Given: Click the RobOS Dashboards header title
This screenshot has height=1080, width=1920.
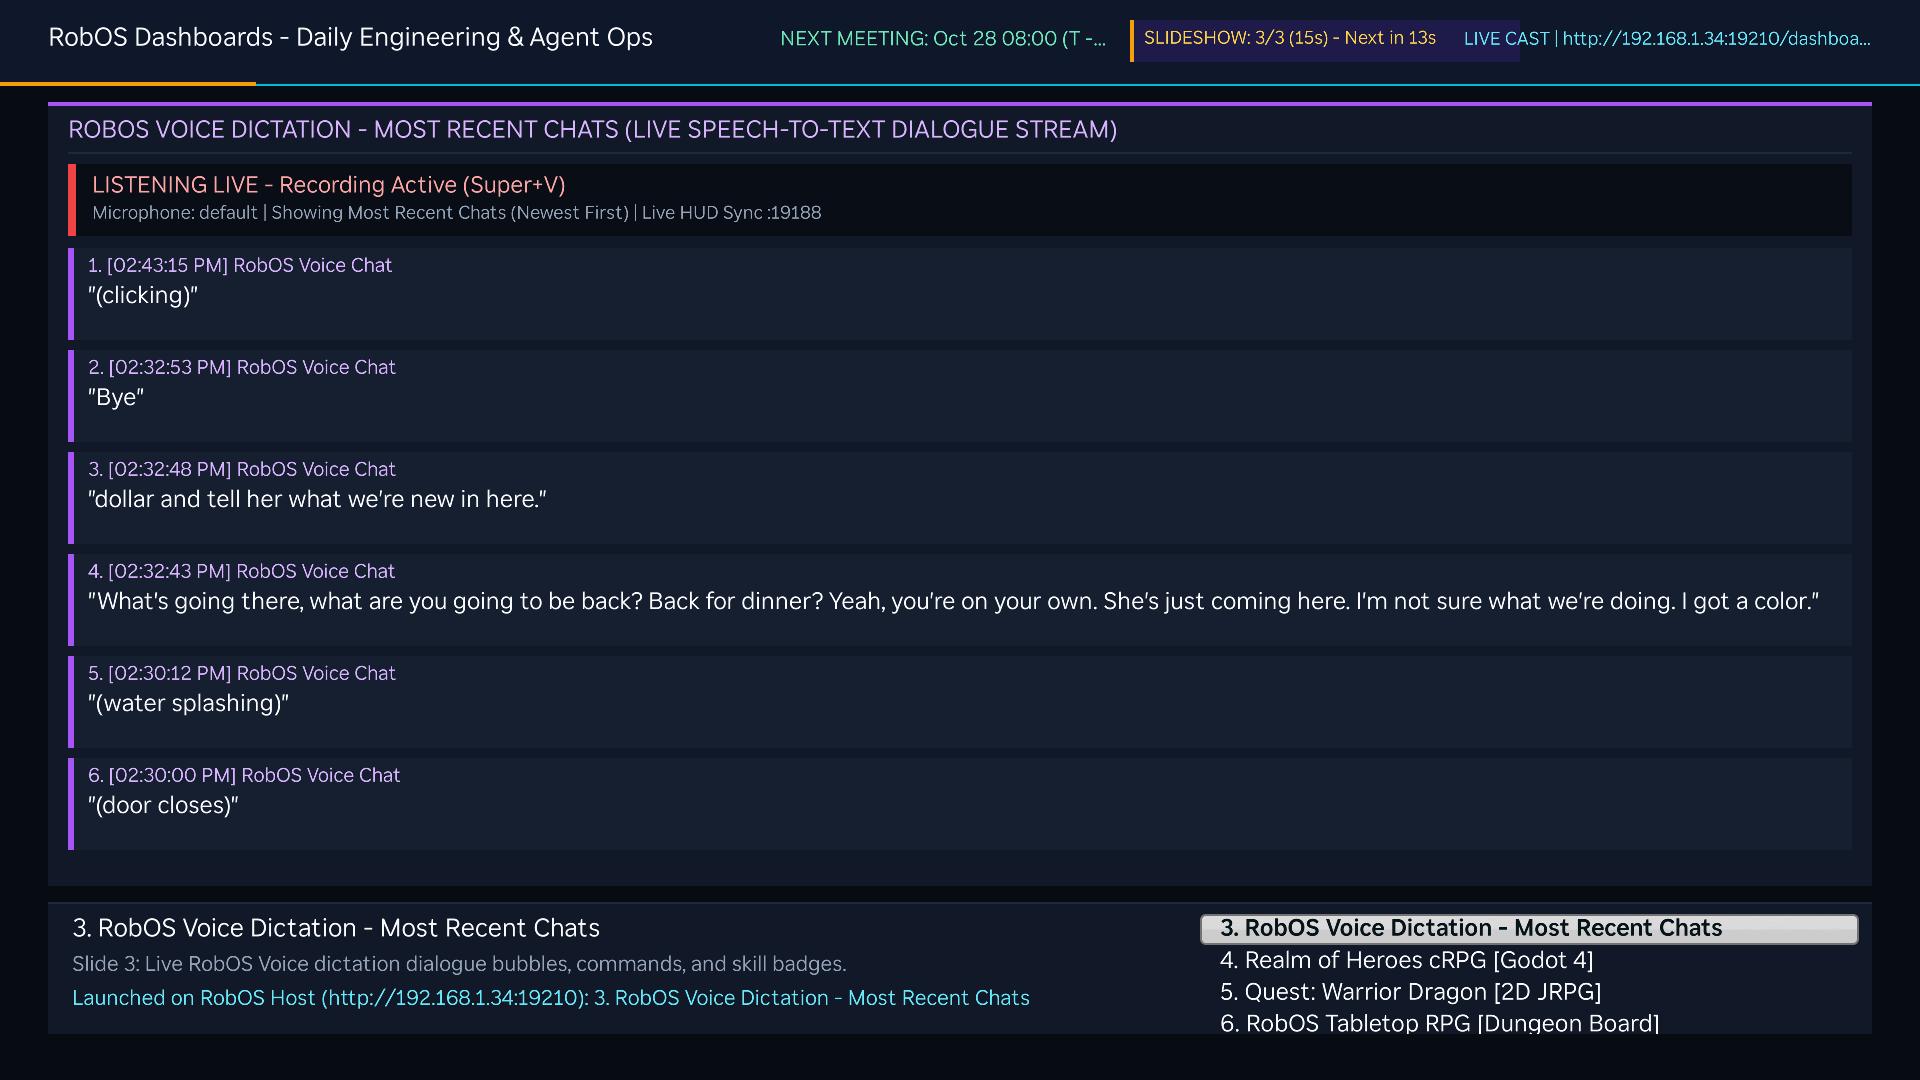Looking at the screenshot, I should (x=350, y=37).
